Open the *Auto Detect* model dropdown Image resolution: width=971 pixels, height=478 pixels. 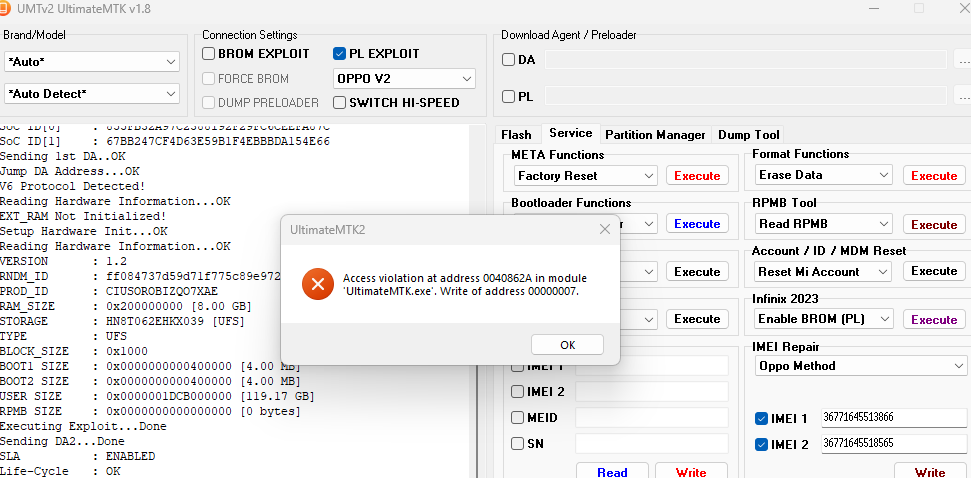(92, 94)
